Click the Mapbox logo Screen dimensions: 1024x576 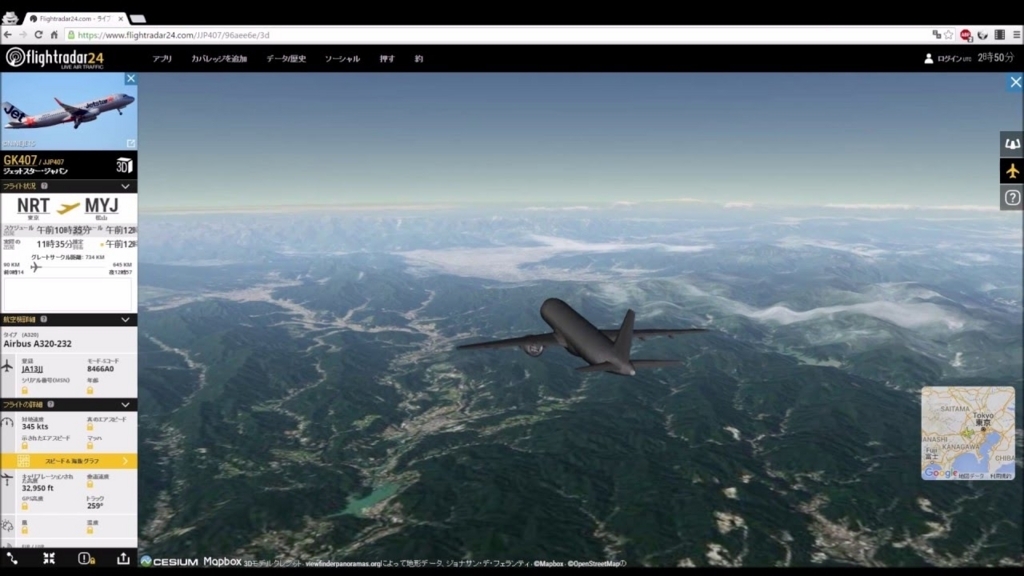tap(222, 561)
